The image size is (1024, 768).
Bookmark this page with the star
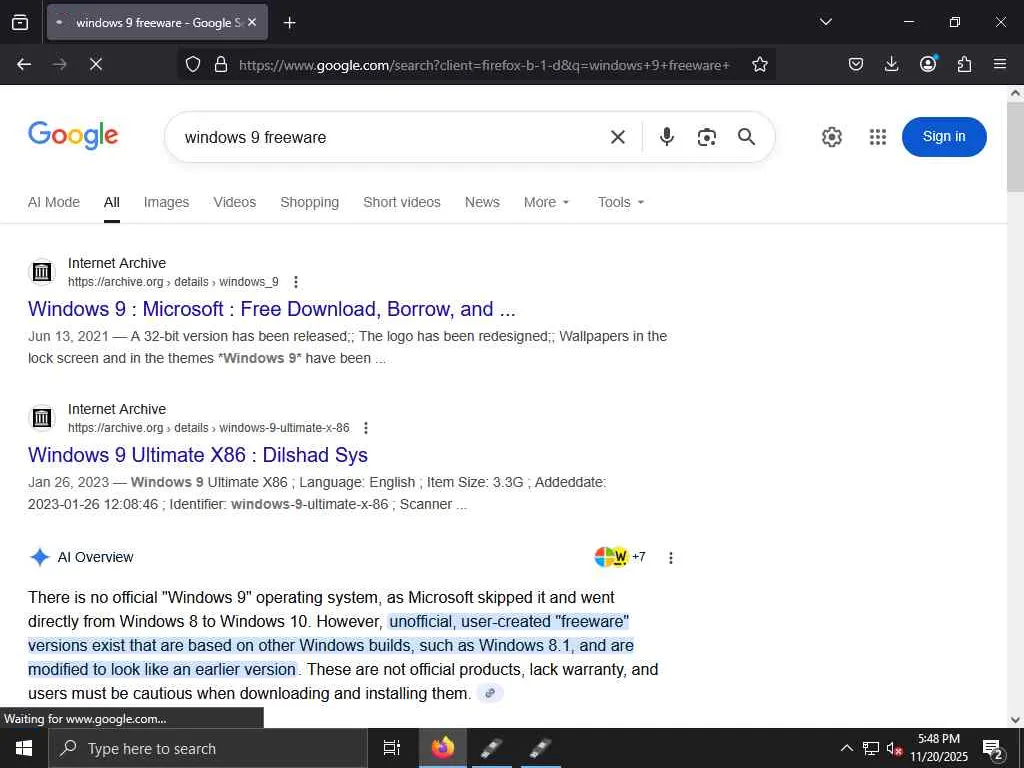(x=760, y=64)
